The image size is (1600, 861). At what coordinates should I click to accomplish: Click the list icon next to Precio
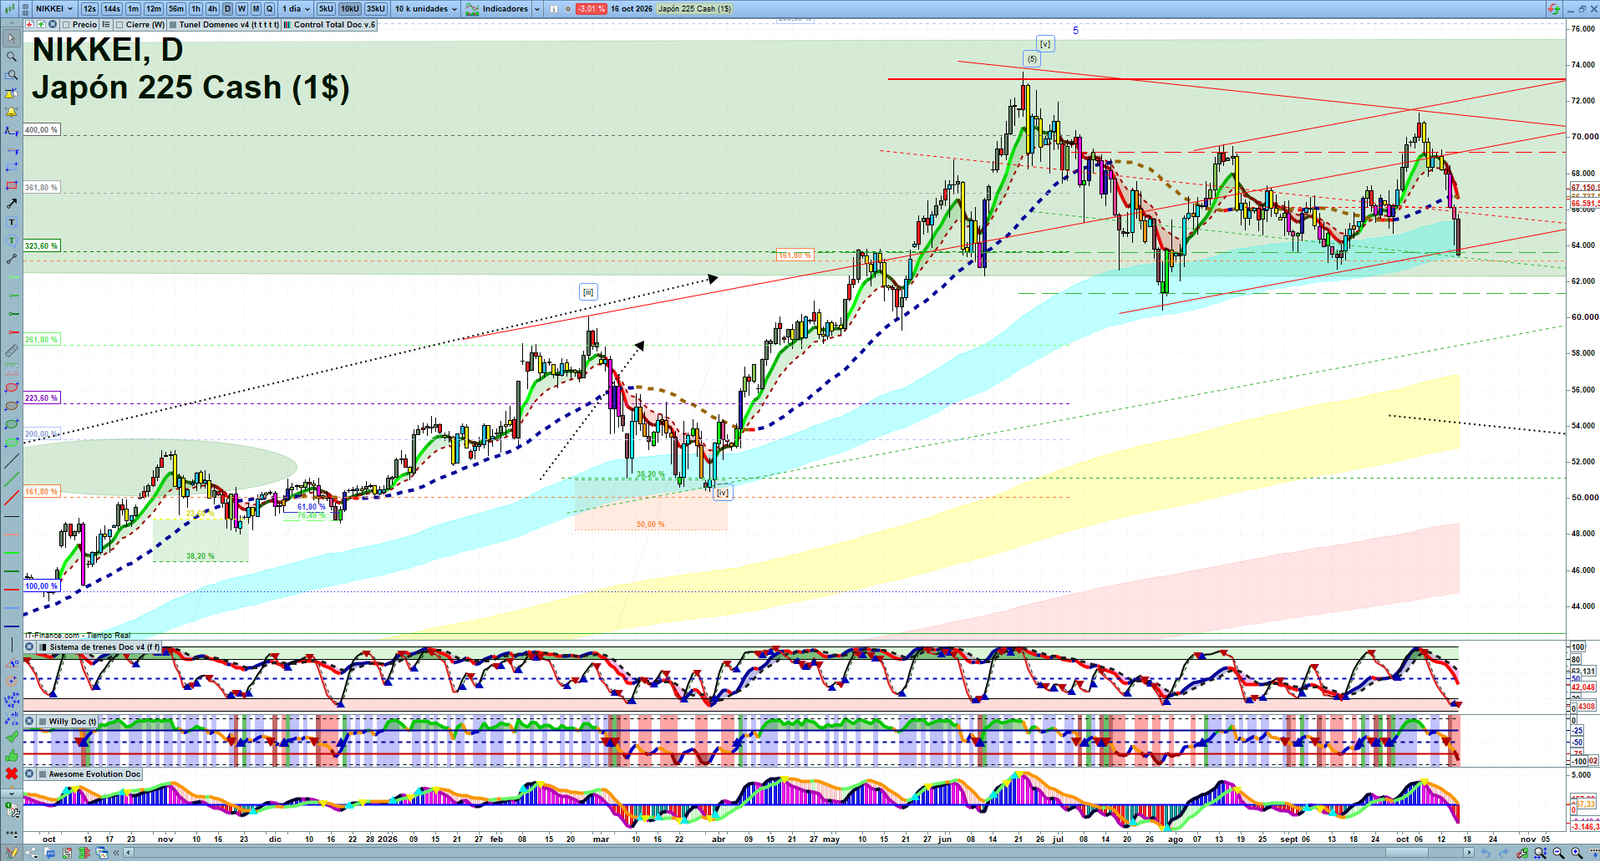point(106,24)
